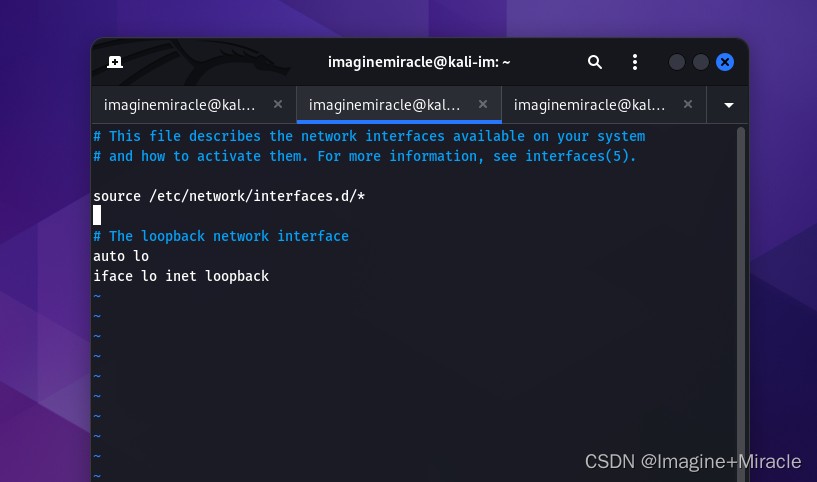The image size is (817, 482).
Task: Close the terminal window
Action: (x=725, y=62)
